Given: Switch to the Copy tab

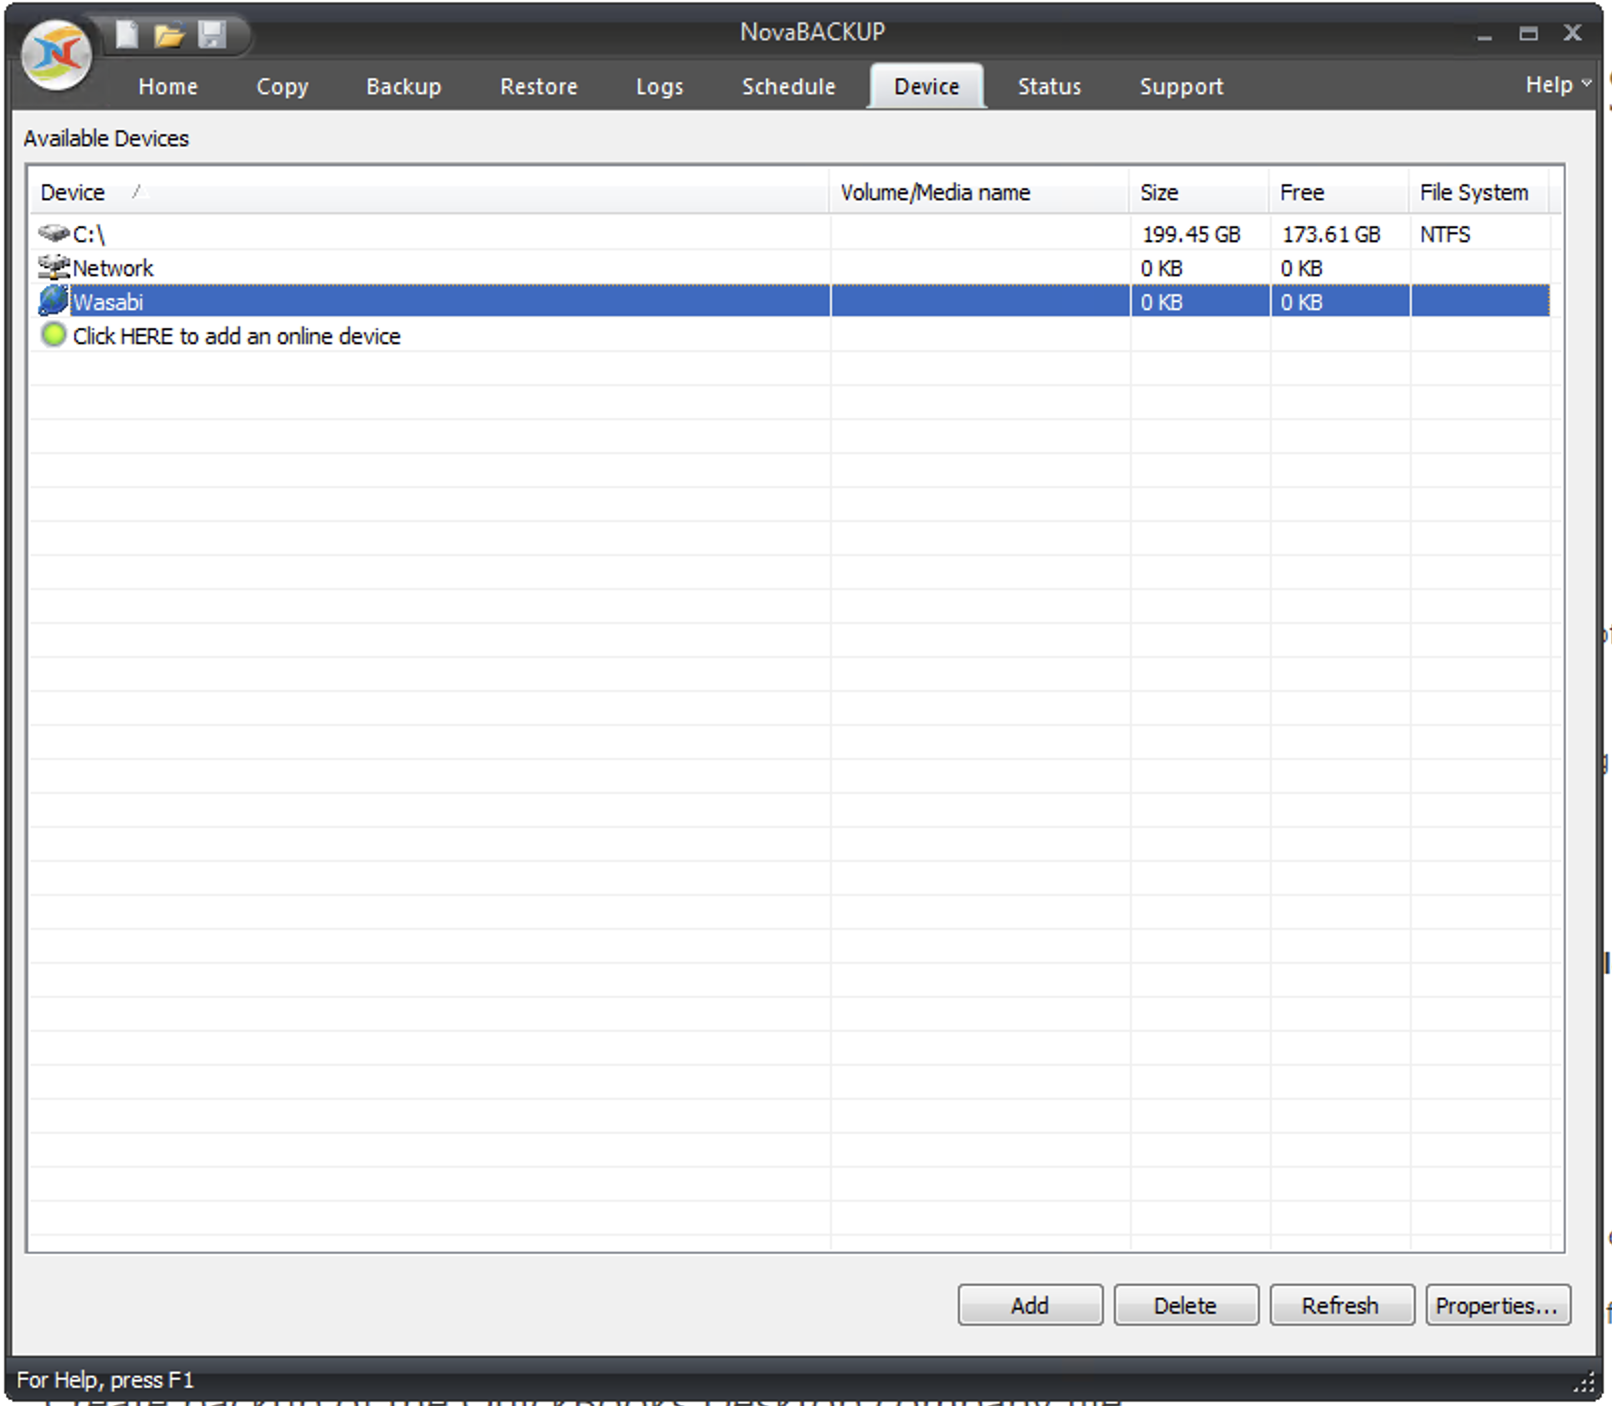Looking at the screenshot, I should [282, 87].
